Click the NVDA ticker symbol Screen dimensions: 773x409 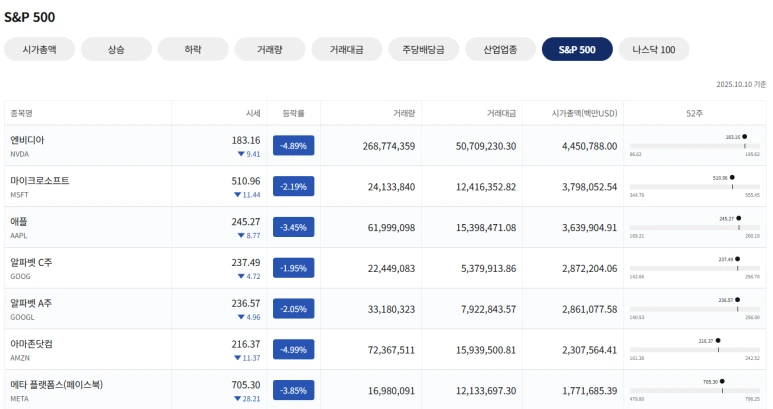20,154
